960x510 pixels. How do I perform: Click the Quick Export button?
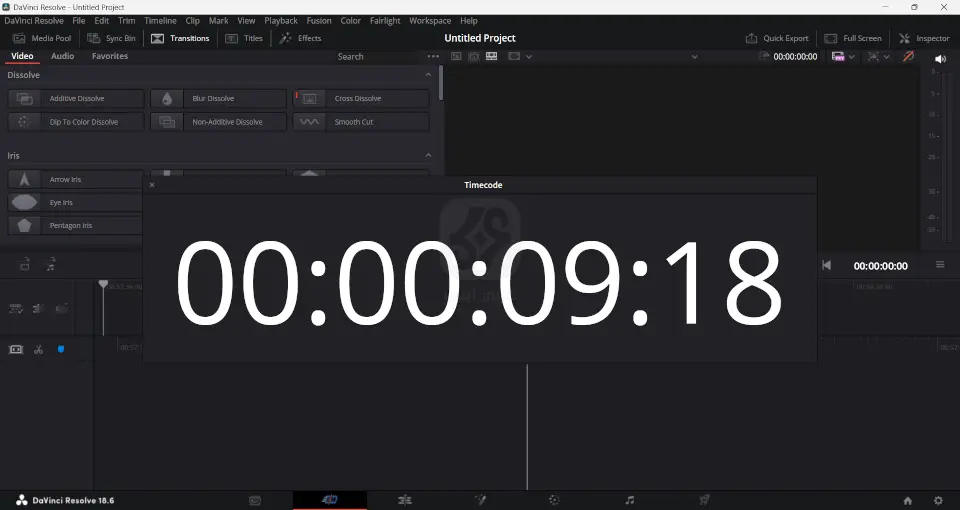pos(777,38)
